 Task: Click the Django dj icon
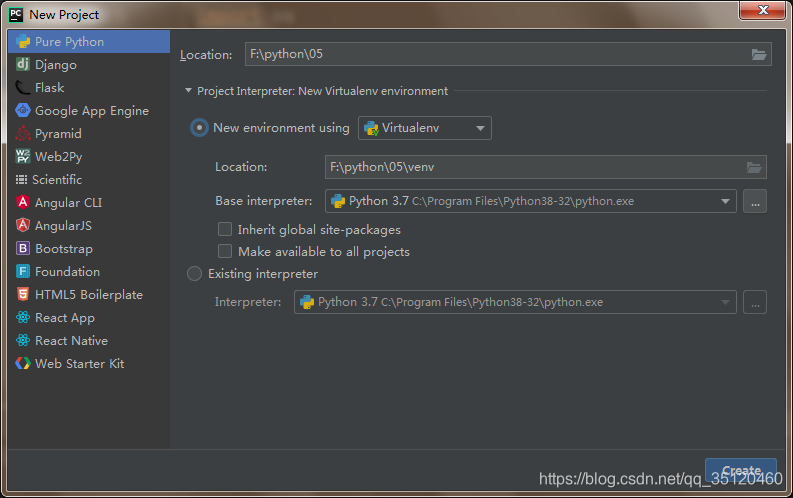(23, 64)
